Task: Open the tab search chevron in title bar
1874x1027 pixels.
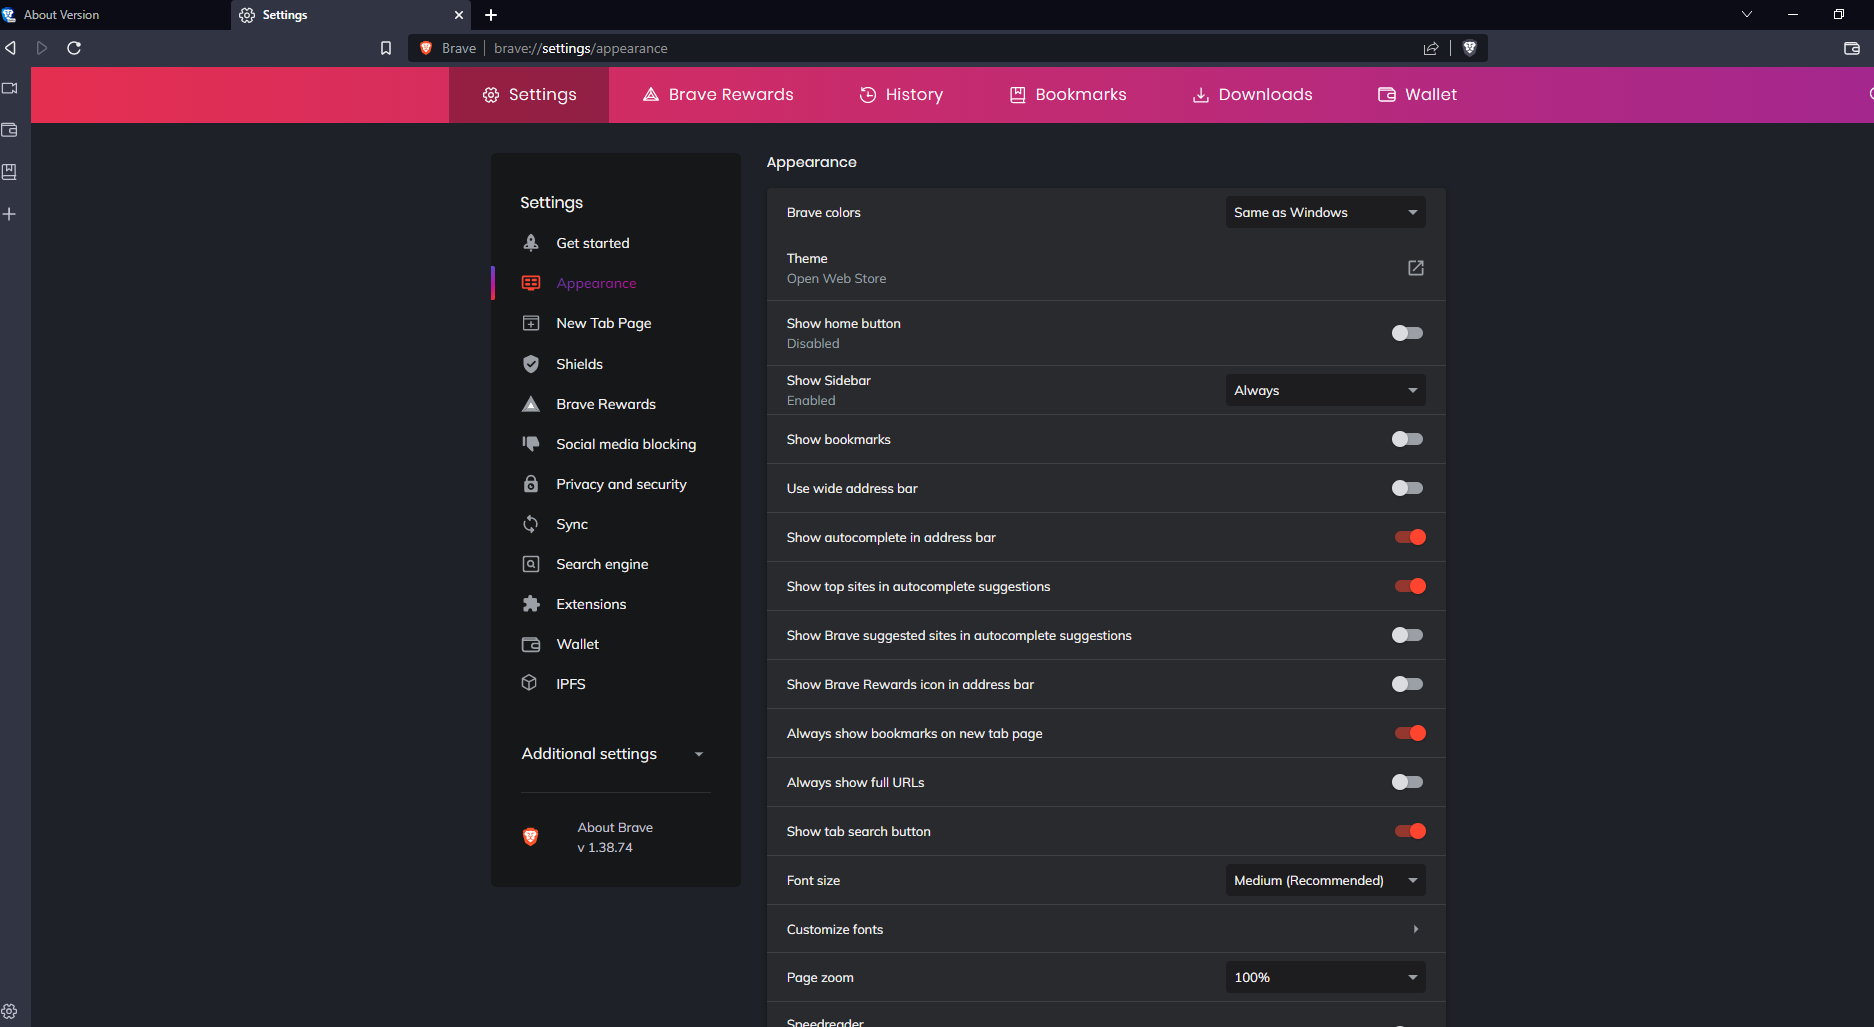Action: [x=1747, y=14]
